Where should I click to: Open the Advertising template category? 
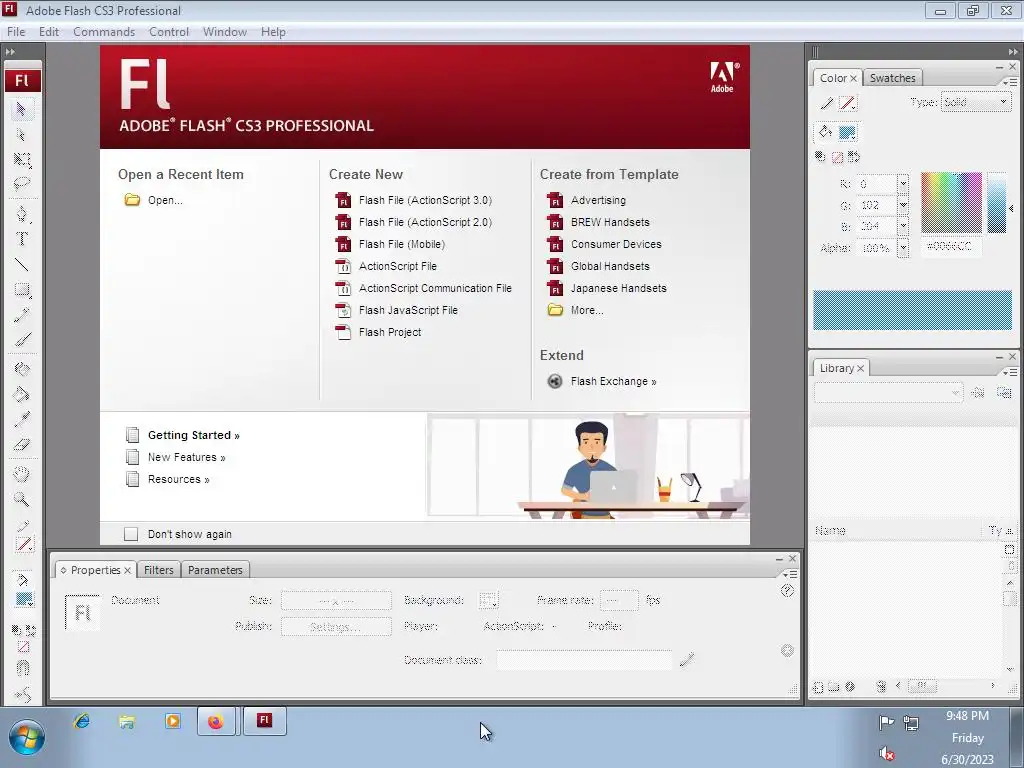[x=598, y=200]
